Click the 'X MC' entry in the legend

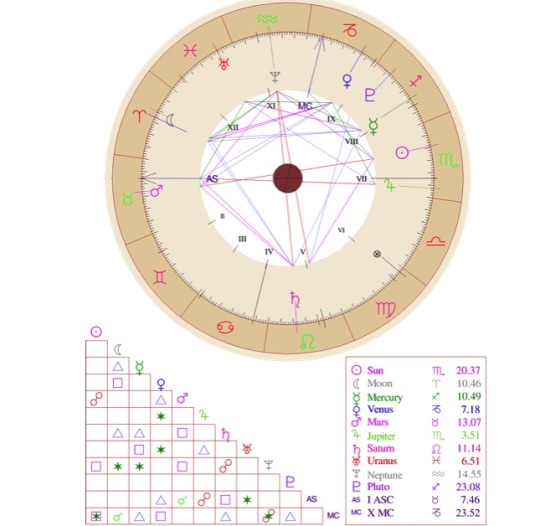(x=380, y=513)
